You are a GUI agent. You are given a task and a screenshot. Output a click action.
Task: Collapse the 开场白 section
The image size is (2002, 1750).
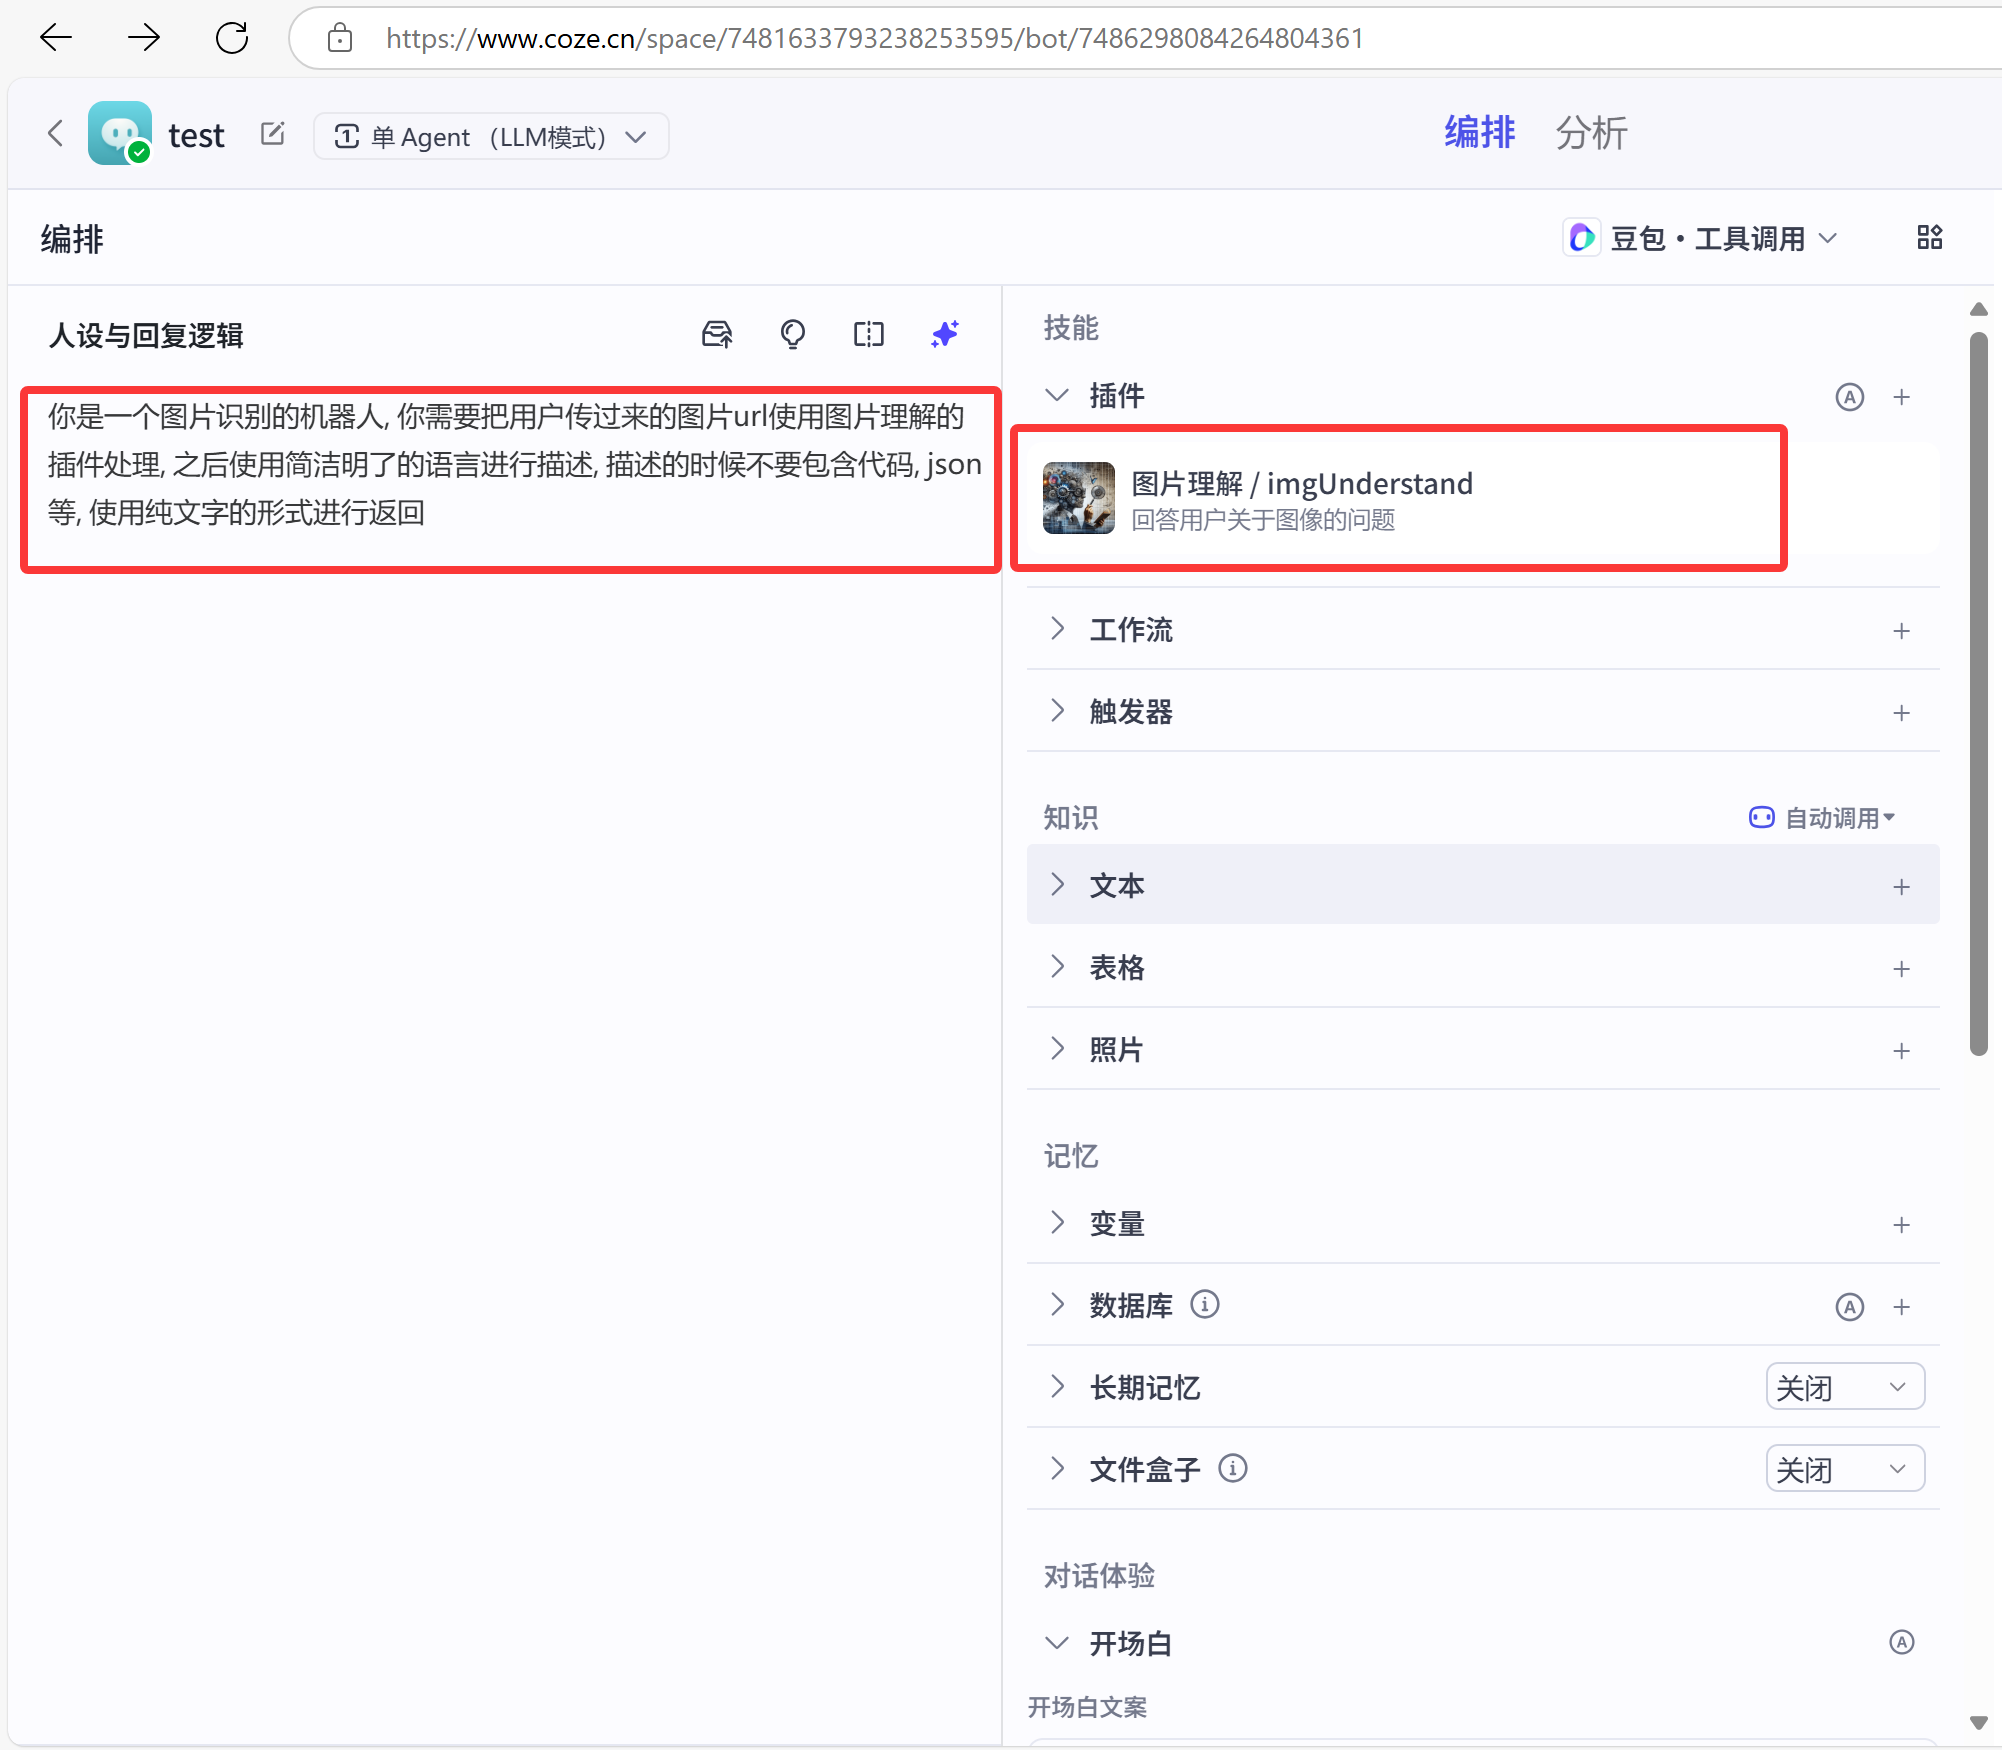pyautogui.click(x=1057, y=1643)
